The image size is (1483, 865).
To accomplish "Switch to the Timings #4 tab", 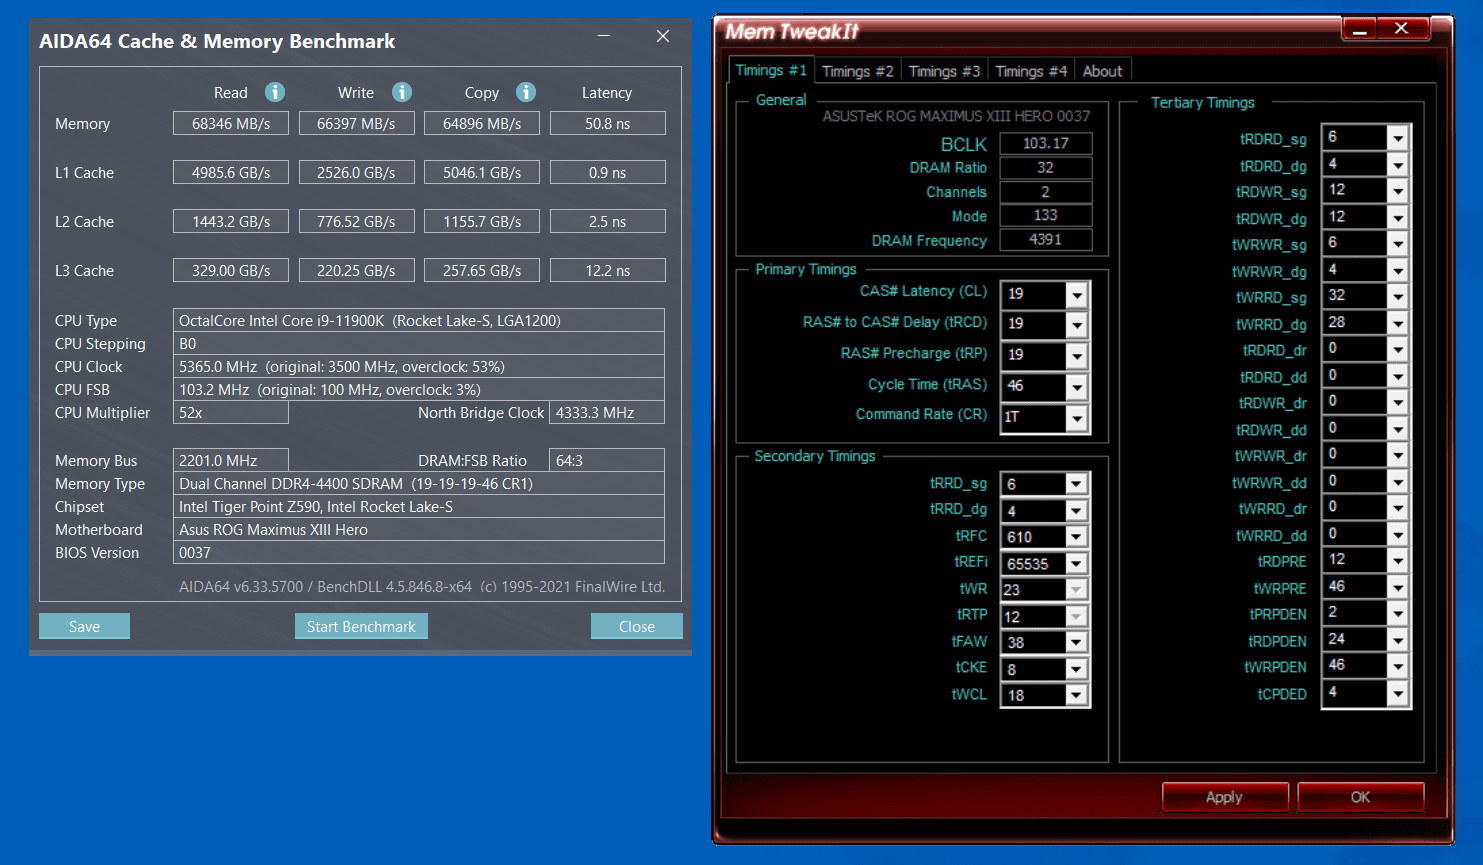I will (1031, 71).
